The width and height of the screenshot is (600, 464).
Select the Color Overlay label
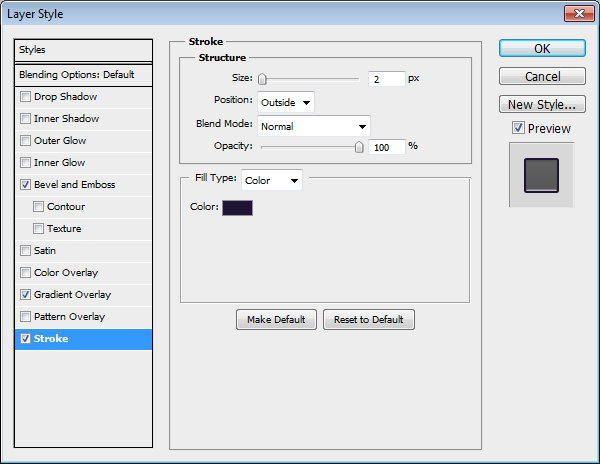(x=66, y=273)
